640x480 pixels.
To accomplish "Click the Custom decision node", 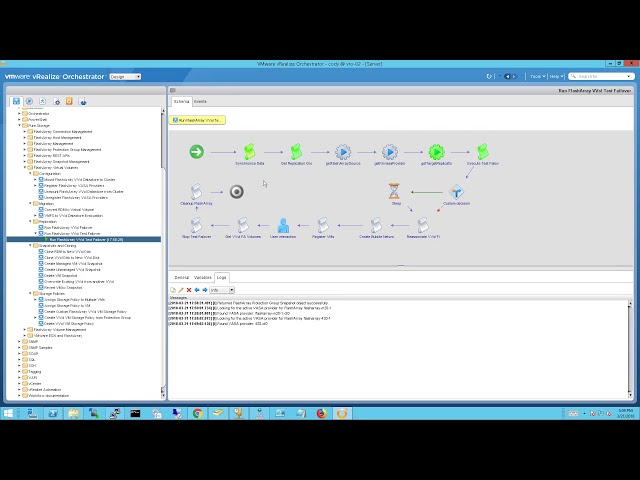I will pyautogui.click(x=456, y=192).
